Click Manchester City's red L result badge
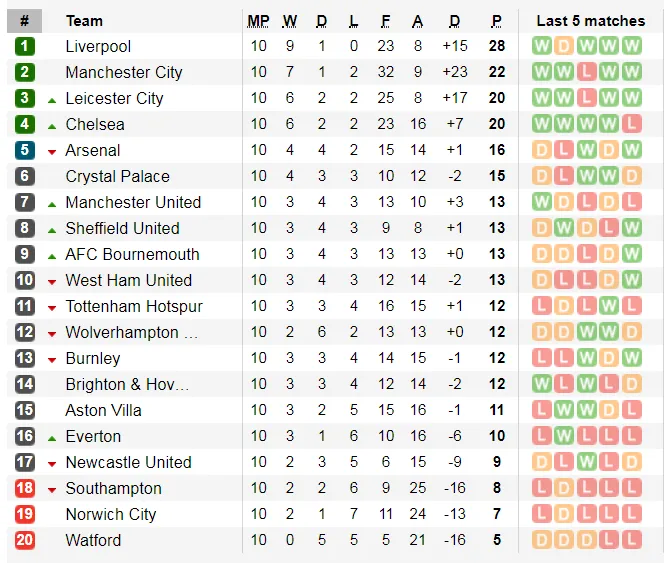 point(586,72)
